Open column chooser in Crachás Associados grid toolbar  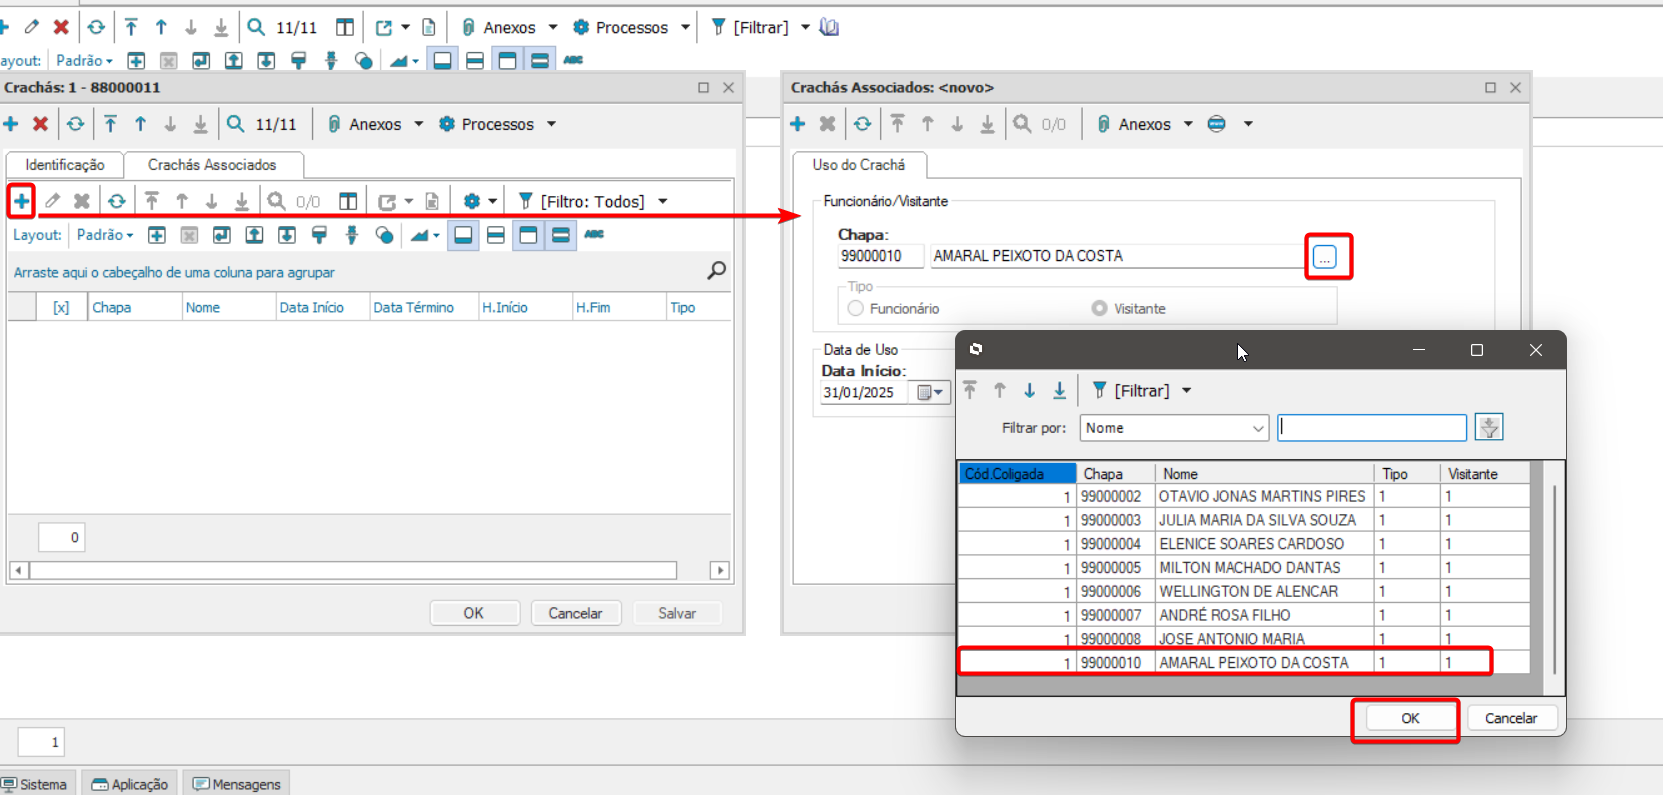[x=348, y=201]
